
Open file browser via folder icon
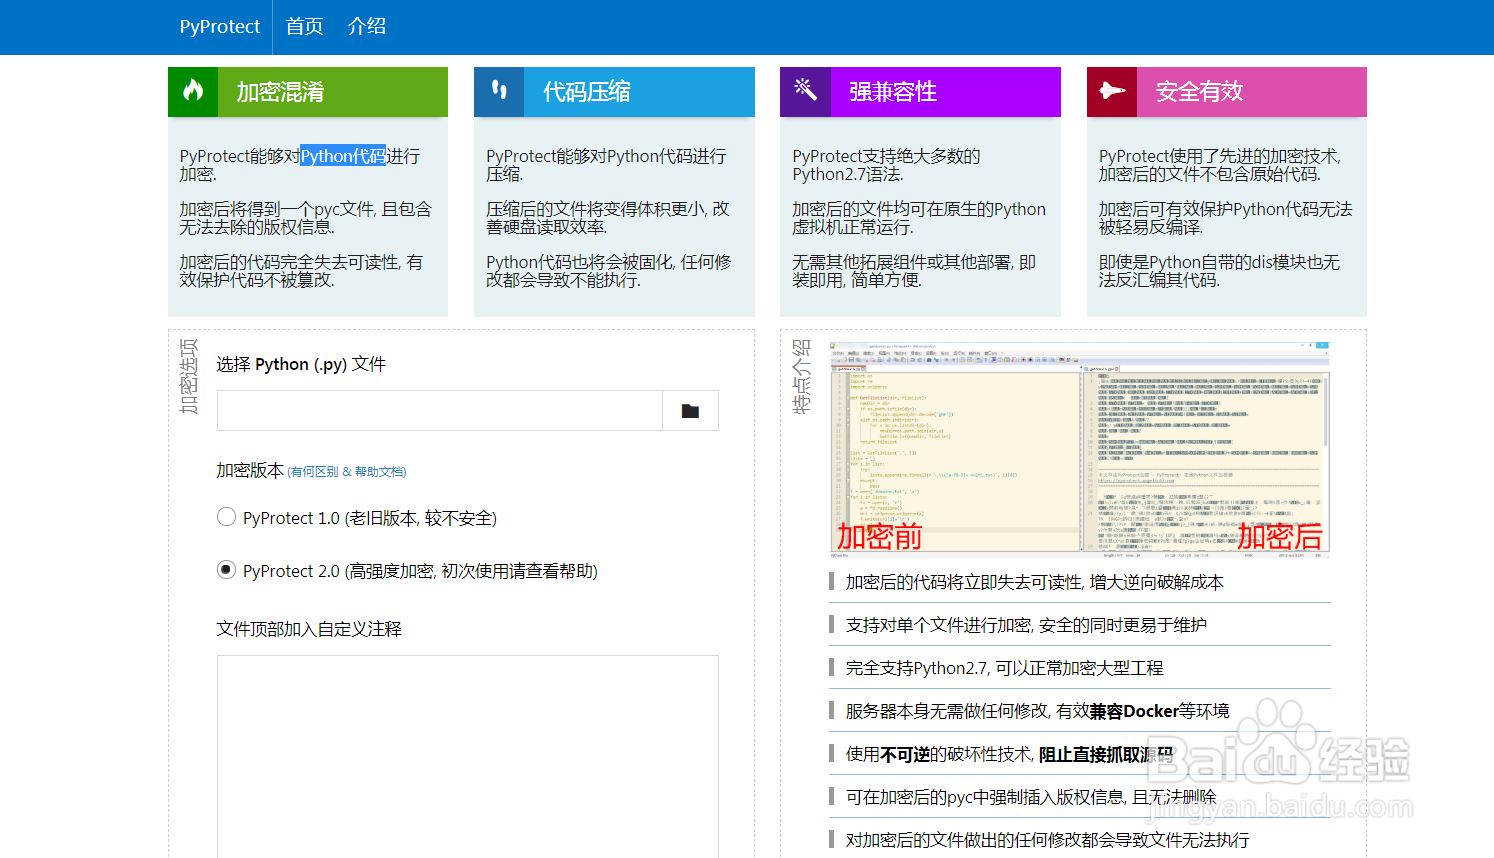[690, 411]
